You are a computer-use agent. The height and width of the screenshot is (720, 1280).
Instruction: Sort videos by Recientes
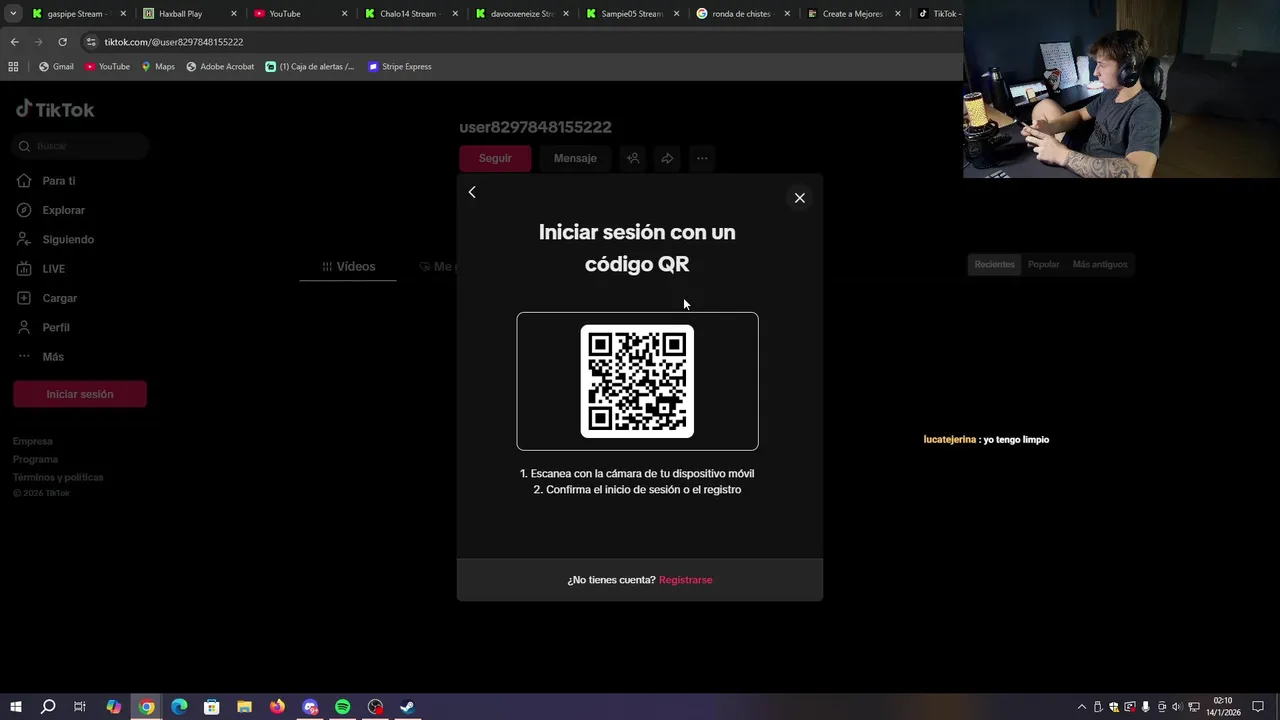(x=994, y=264)
